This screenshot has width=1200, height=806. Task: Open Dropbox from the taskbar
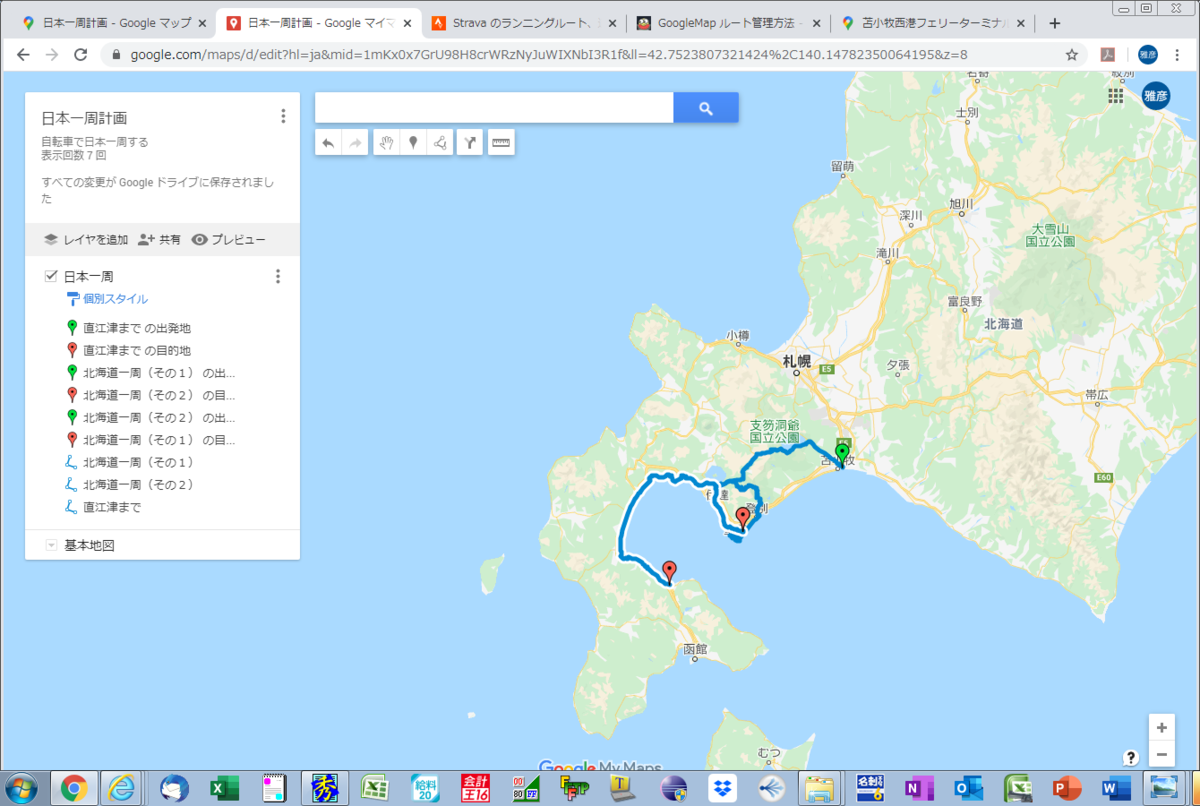click(723, 788)
